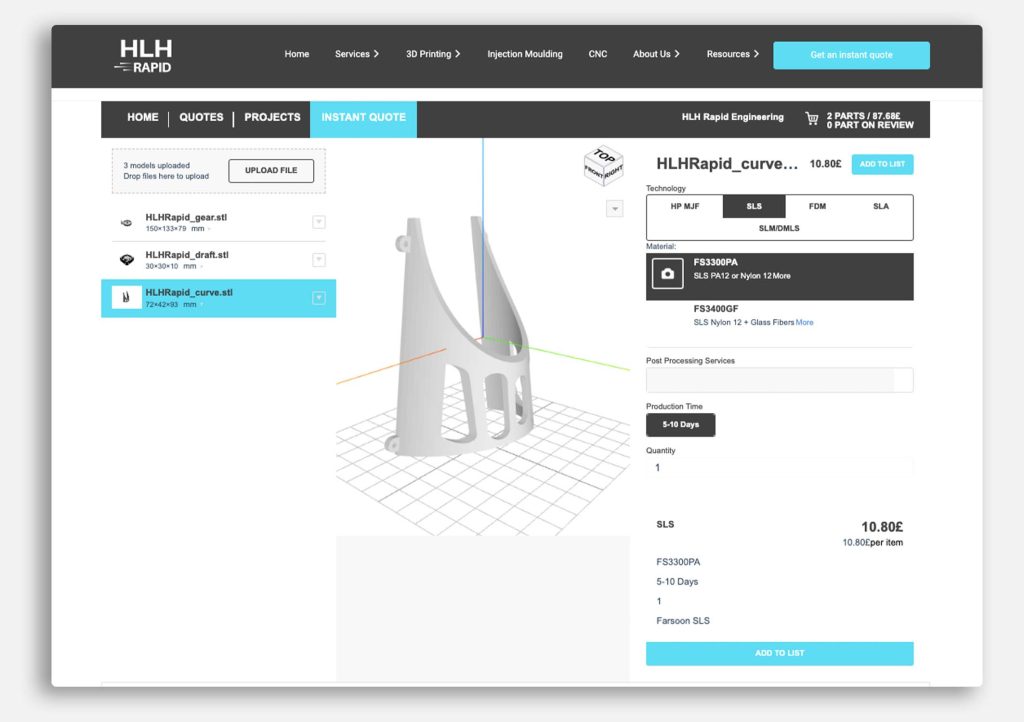Click the HLHRapid_gear.stl model thumbnail

[x=126, y=222]
